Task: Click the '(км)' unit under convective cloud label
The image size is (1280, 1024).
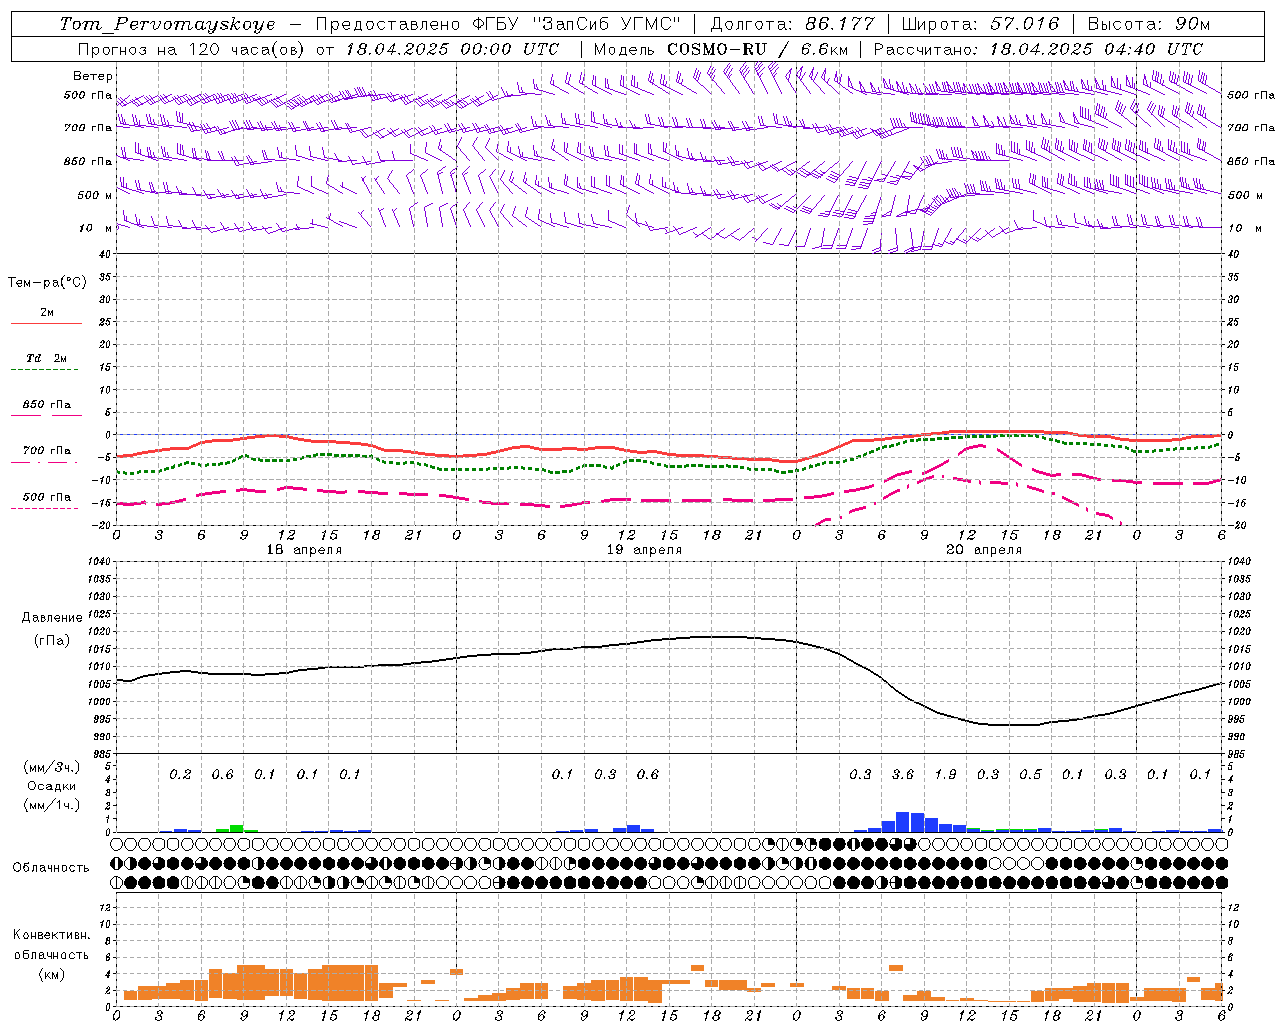Action: pyautogui.click(x=52, y=974)
